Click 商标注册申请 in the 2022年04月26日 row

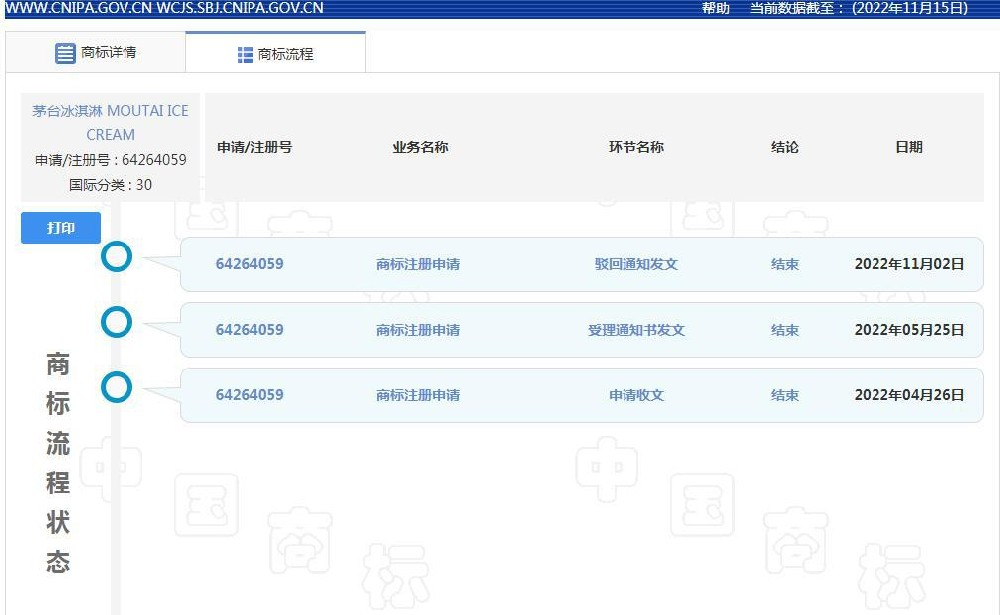coord(418,395)
